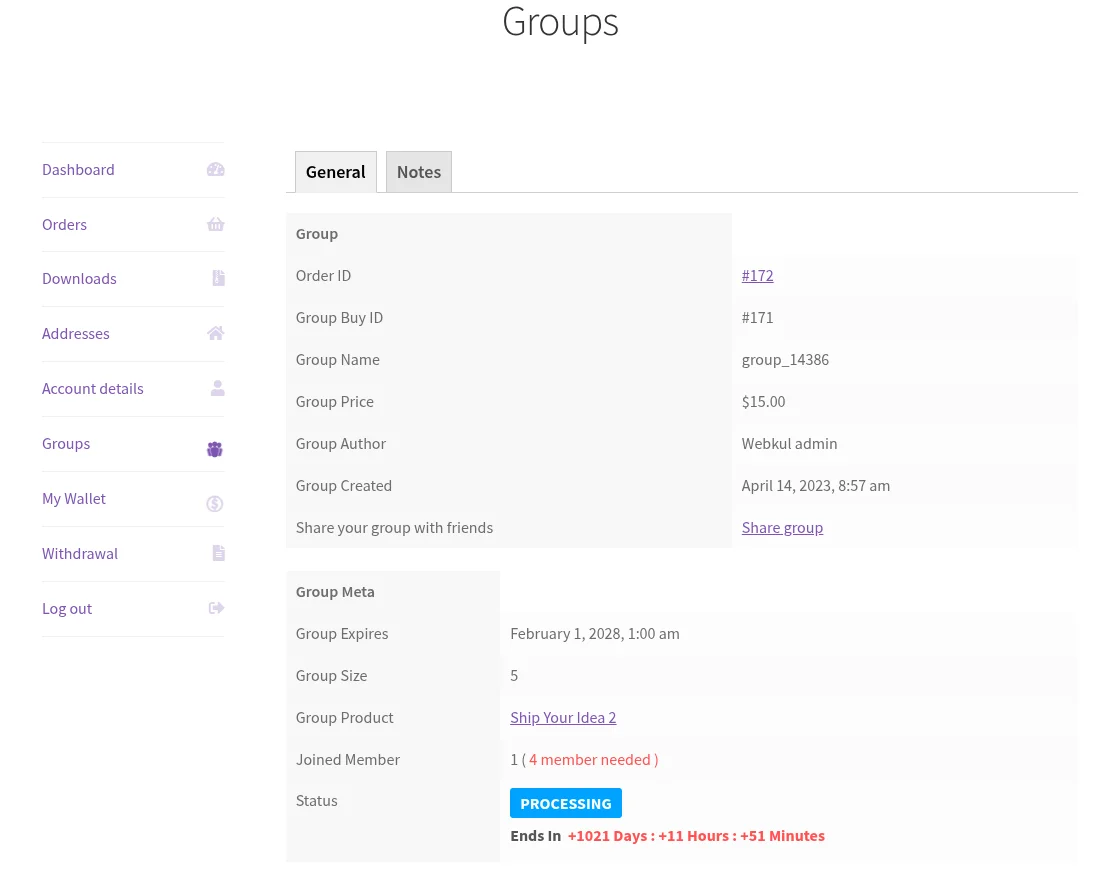Select the Dashboard speedometer icon
Viewport: 1120px width, 880px height.
click(x=215, y=169)
